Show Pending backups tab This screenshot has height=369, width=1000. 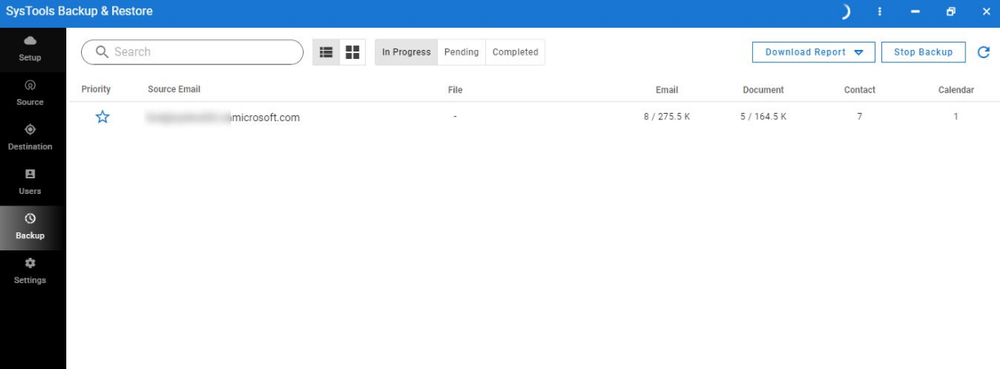461,52
